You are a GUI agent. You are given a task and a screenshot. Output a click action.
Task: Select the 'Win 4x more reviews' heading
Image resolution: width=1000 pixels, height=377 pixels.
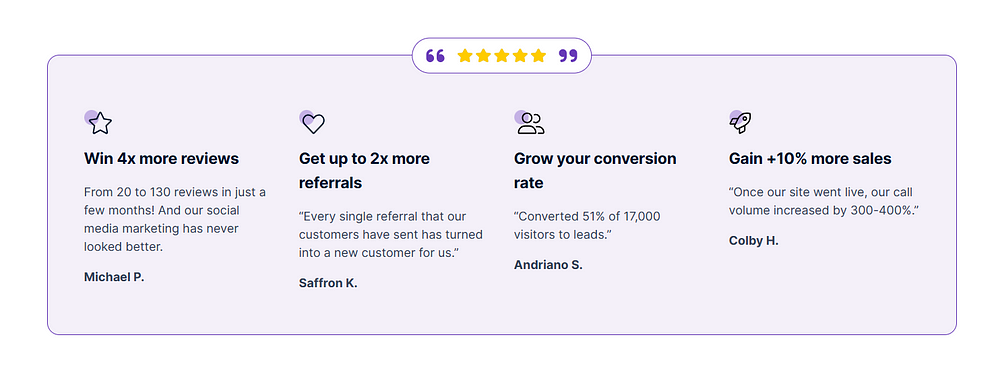pyautogui.click(x=161, y=159)
